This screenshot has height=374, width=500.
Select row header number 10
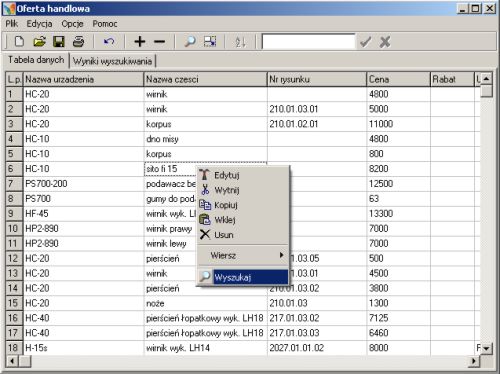point(14,229)
